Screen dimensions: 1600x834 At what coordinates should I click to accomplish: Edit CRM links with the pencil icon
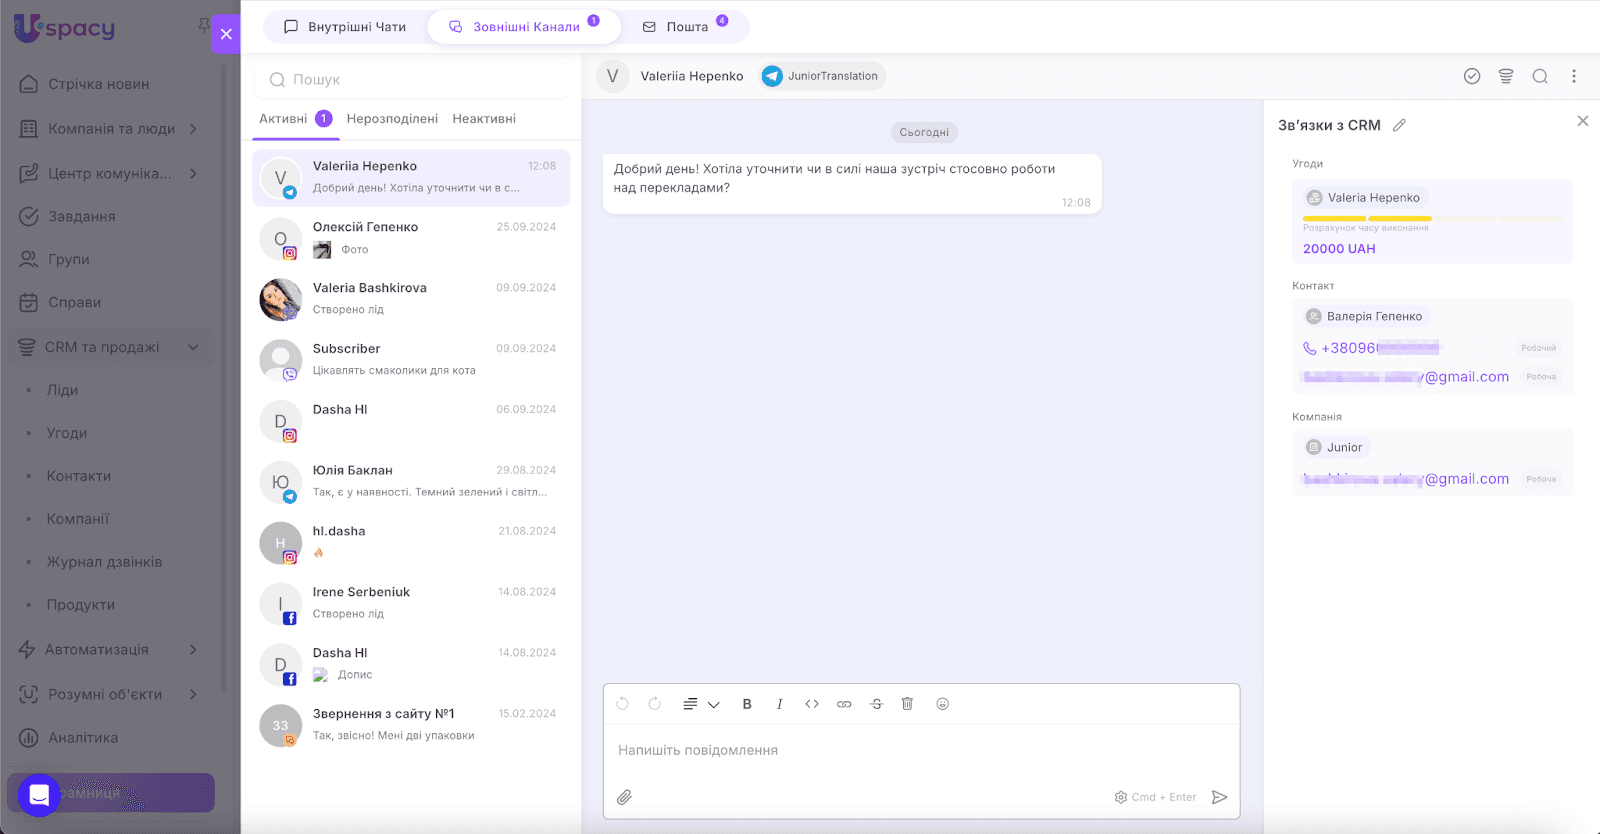1399,125
